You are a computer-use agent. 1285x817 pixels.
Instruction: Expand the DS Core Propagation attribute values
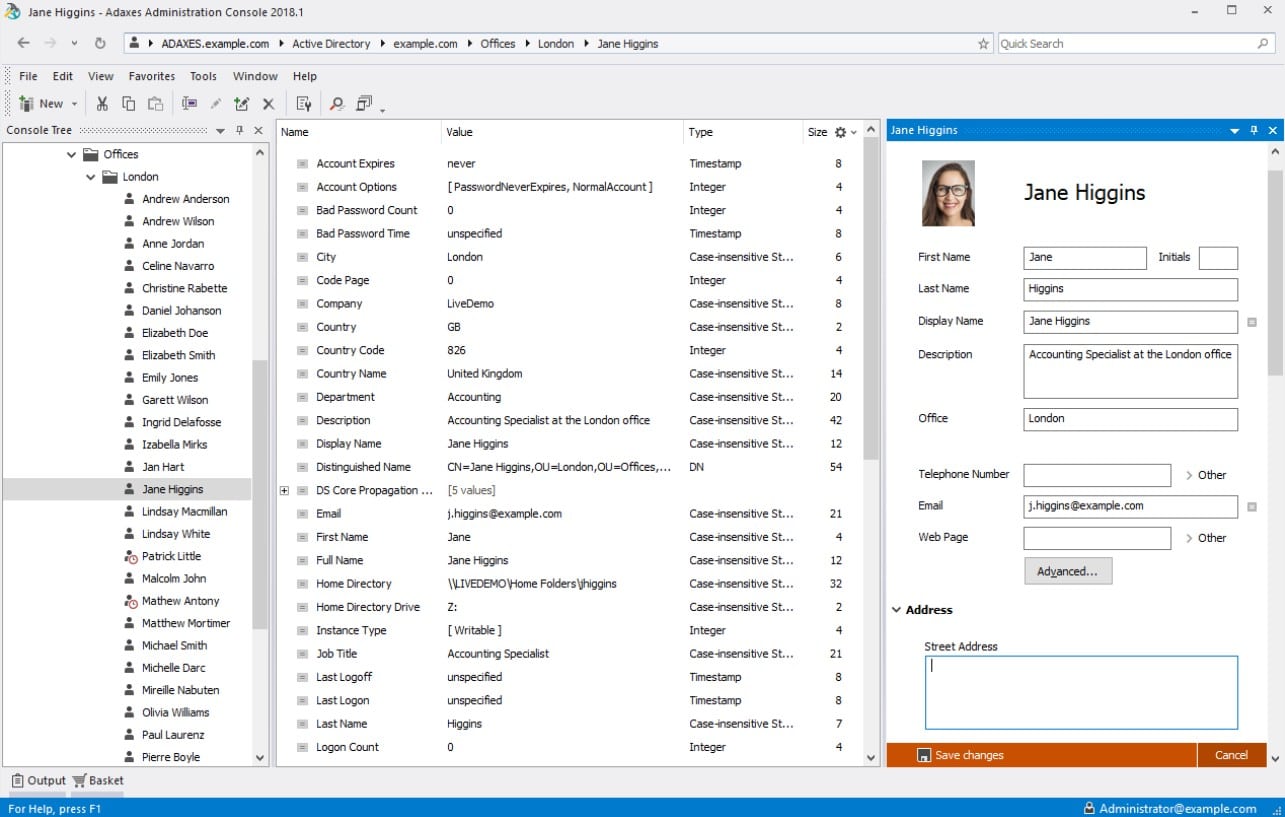click(284, 490)
